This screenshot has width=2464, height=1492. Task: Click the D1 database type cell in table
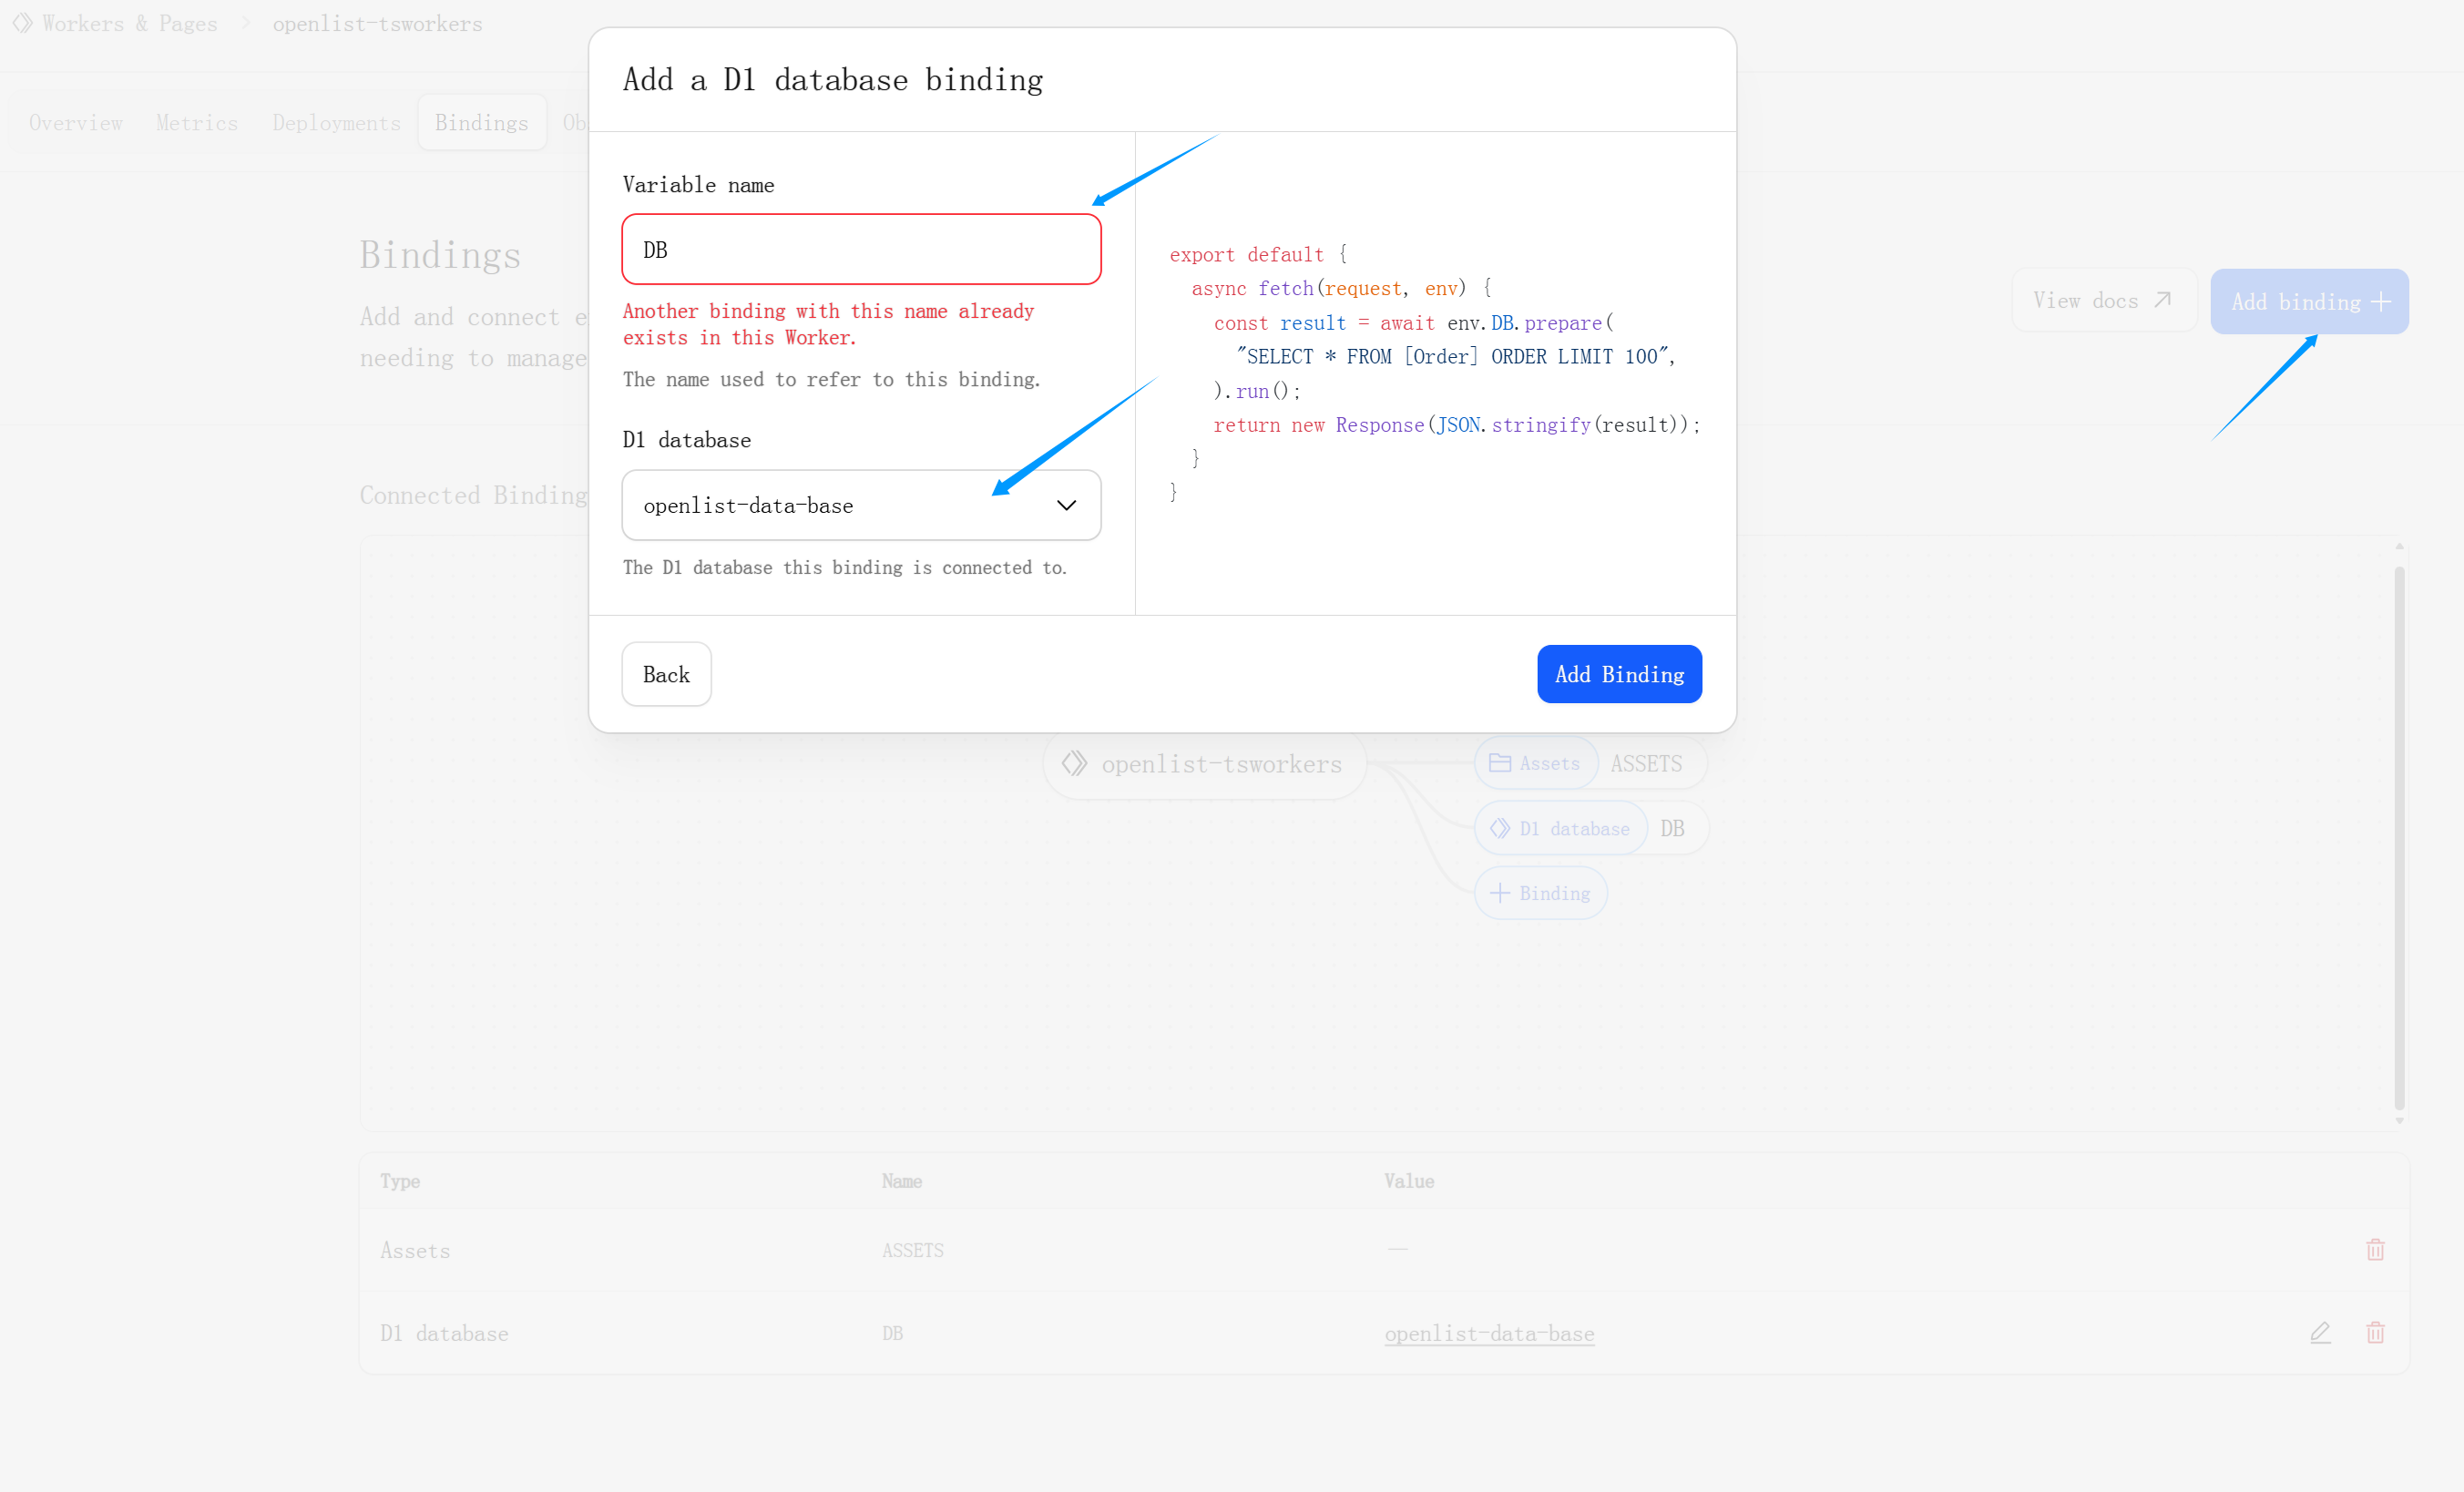[444, 1333]
